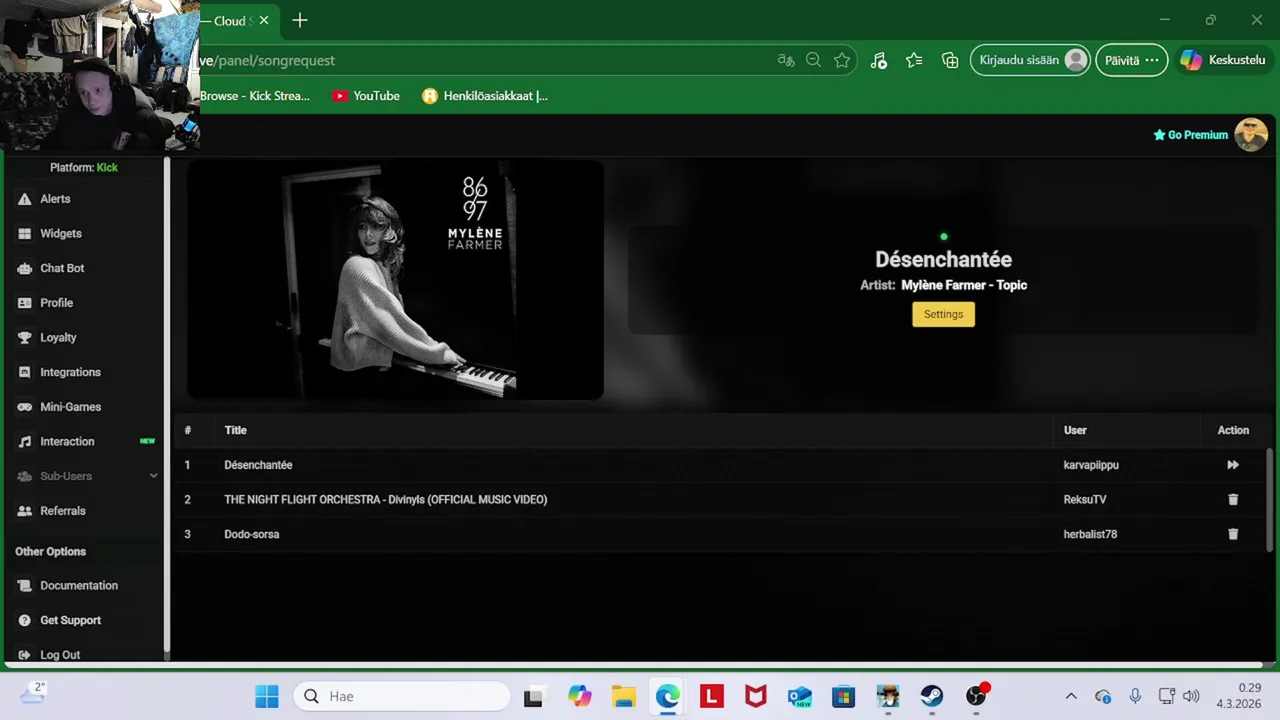1280x720 pixels.
Task: Click the username ReksuTV
Action: coord(1085,499)
